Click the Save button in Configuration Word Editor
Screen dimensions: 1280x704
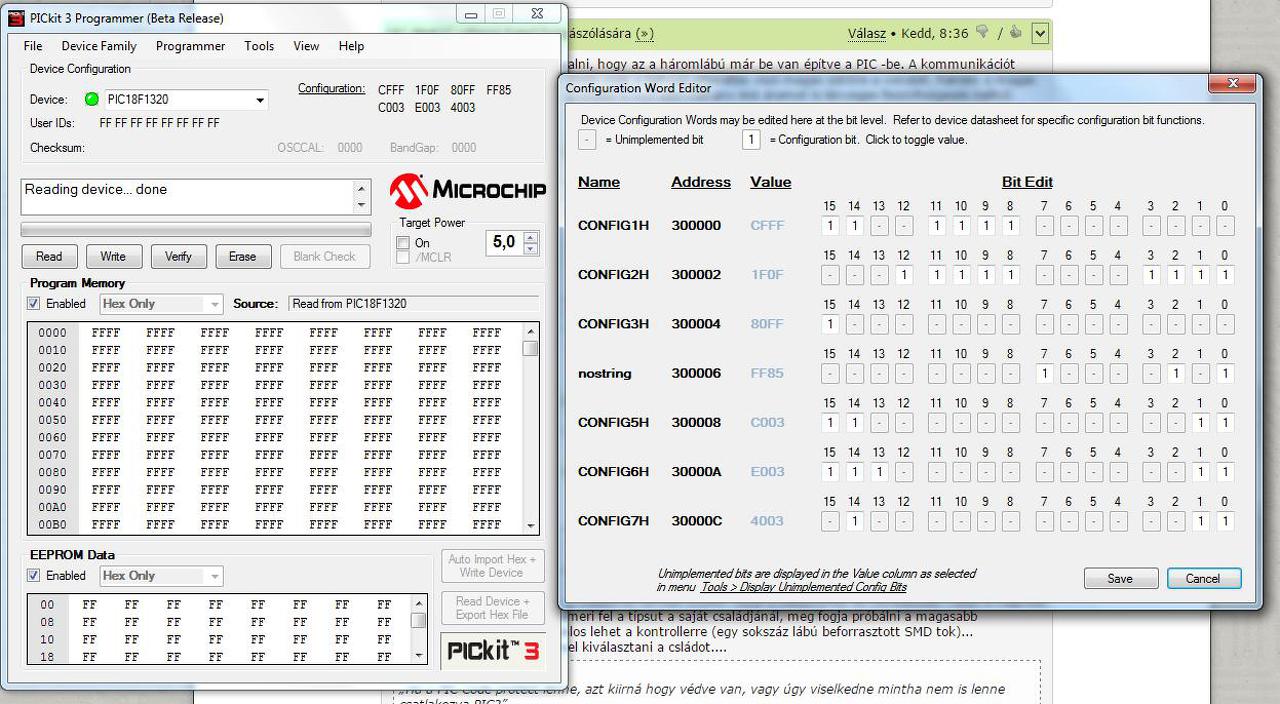1120,578
